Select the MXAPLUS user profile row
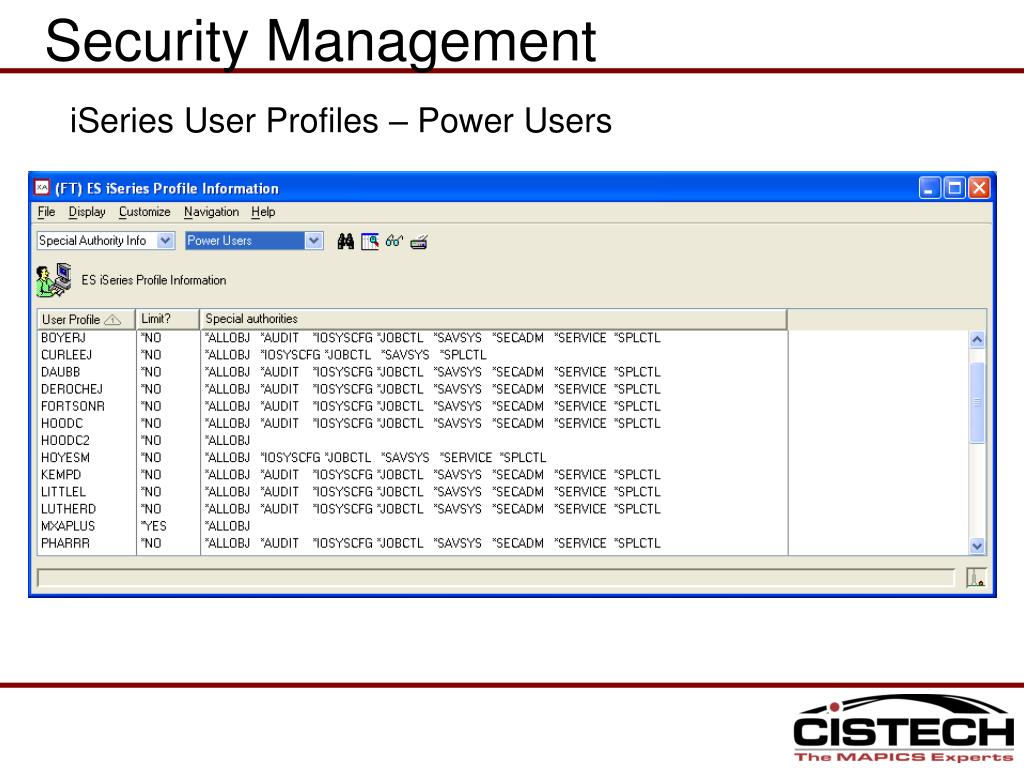This screenshot has width=1024, height=768. point(413,526)
